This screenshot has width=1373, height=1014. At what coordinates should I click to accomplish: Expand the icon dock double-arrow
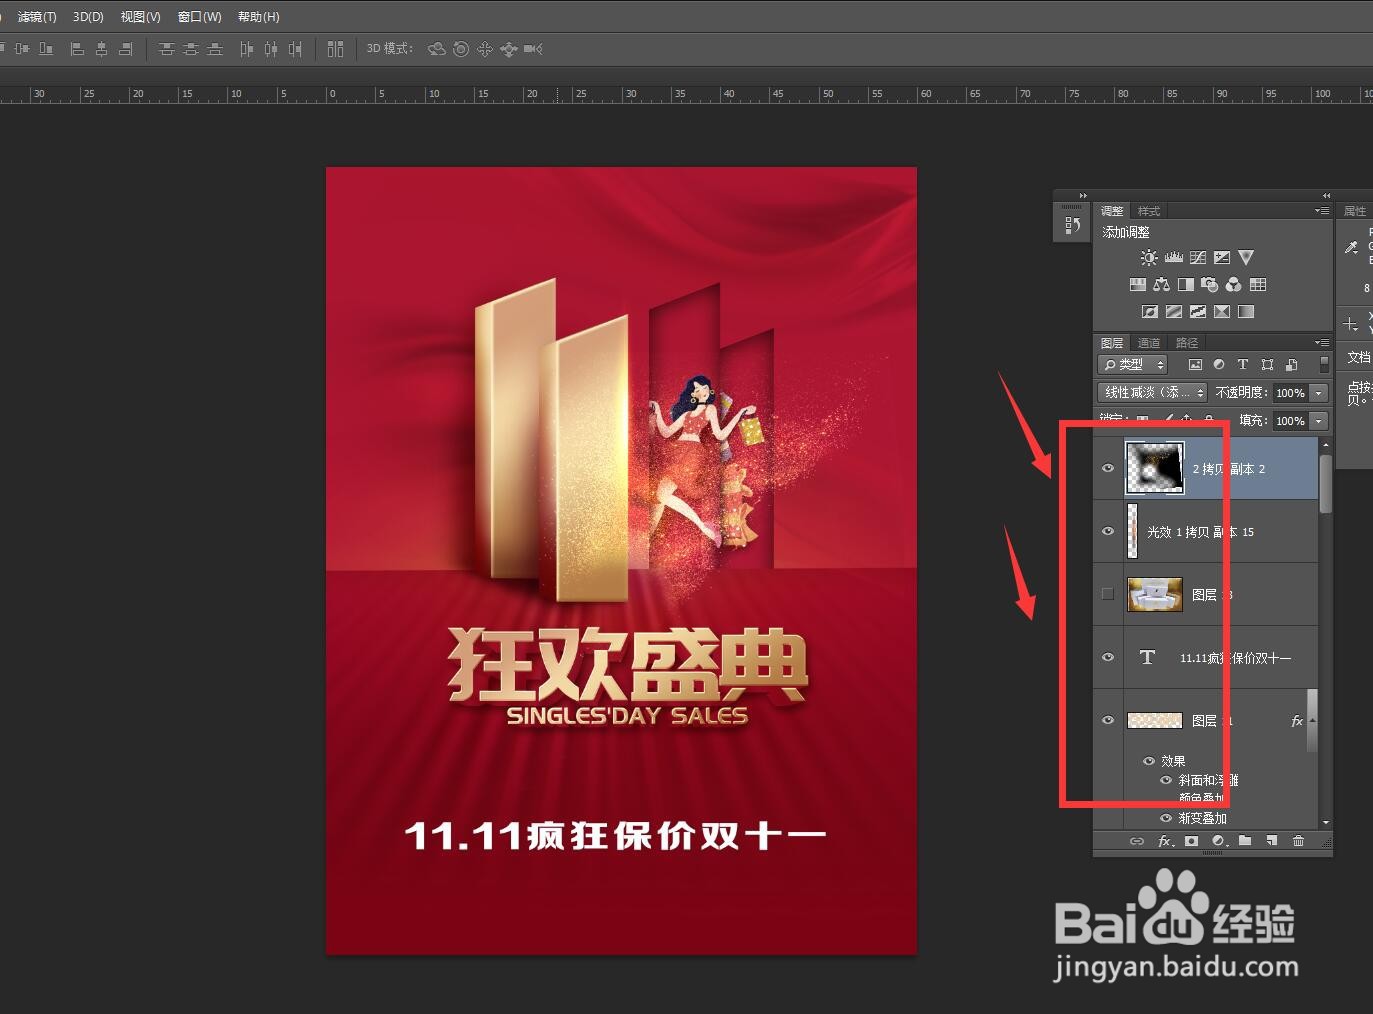coord(1082,195)
